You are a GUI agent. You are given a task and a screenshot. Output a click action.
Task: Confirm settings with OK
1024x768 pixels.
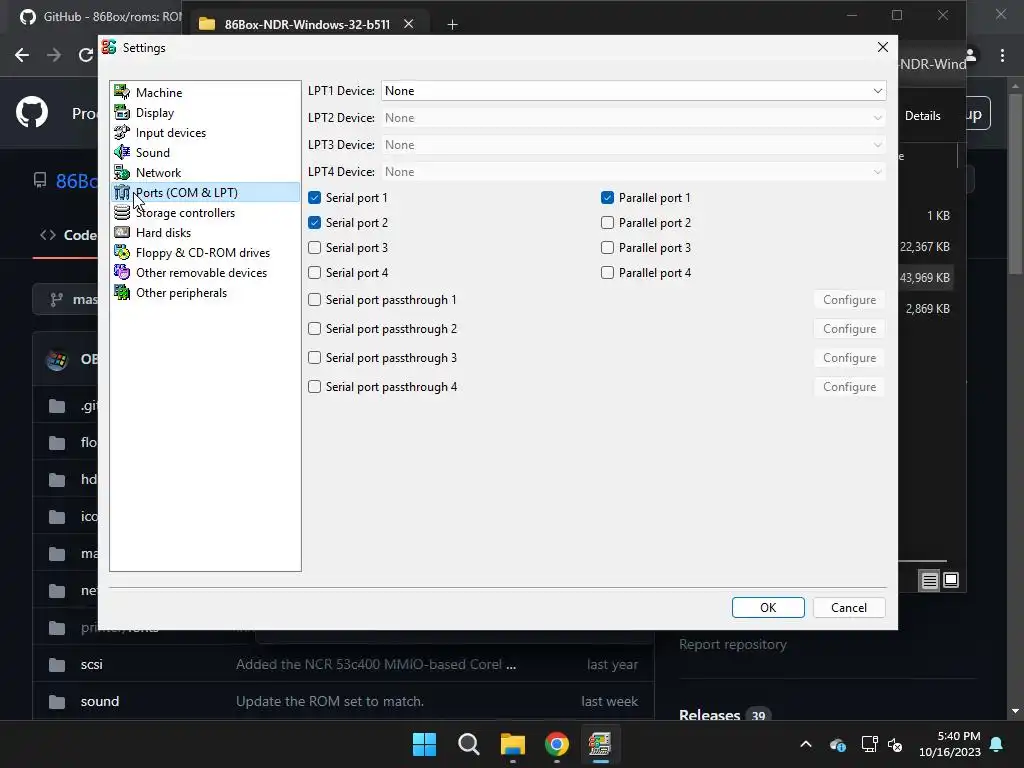tap(768, 607)
